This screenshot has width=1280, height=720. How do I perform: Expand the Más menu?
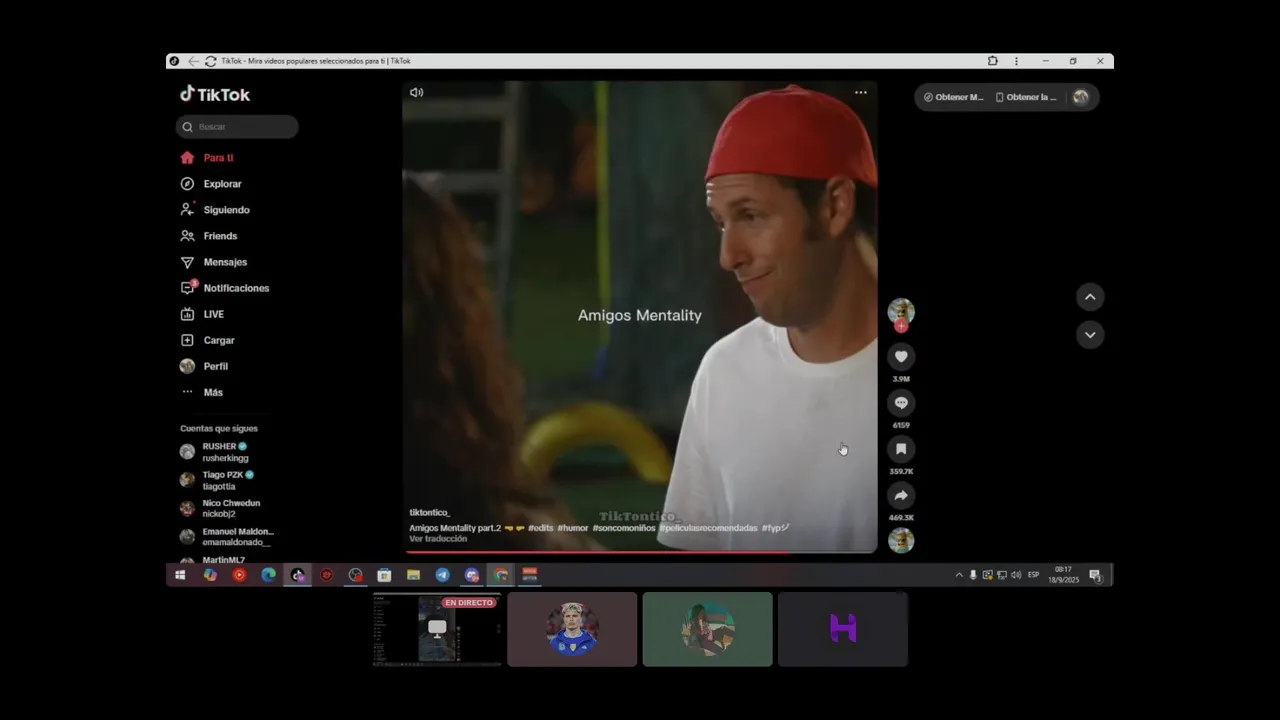pos(202,392)
